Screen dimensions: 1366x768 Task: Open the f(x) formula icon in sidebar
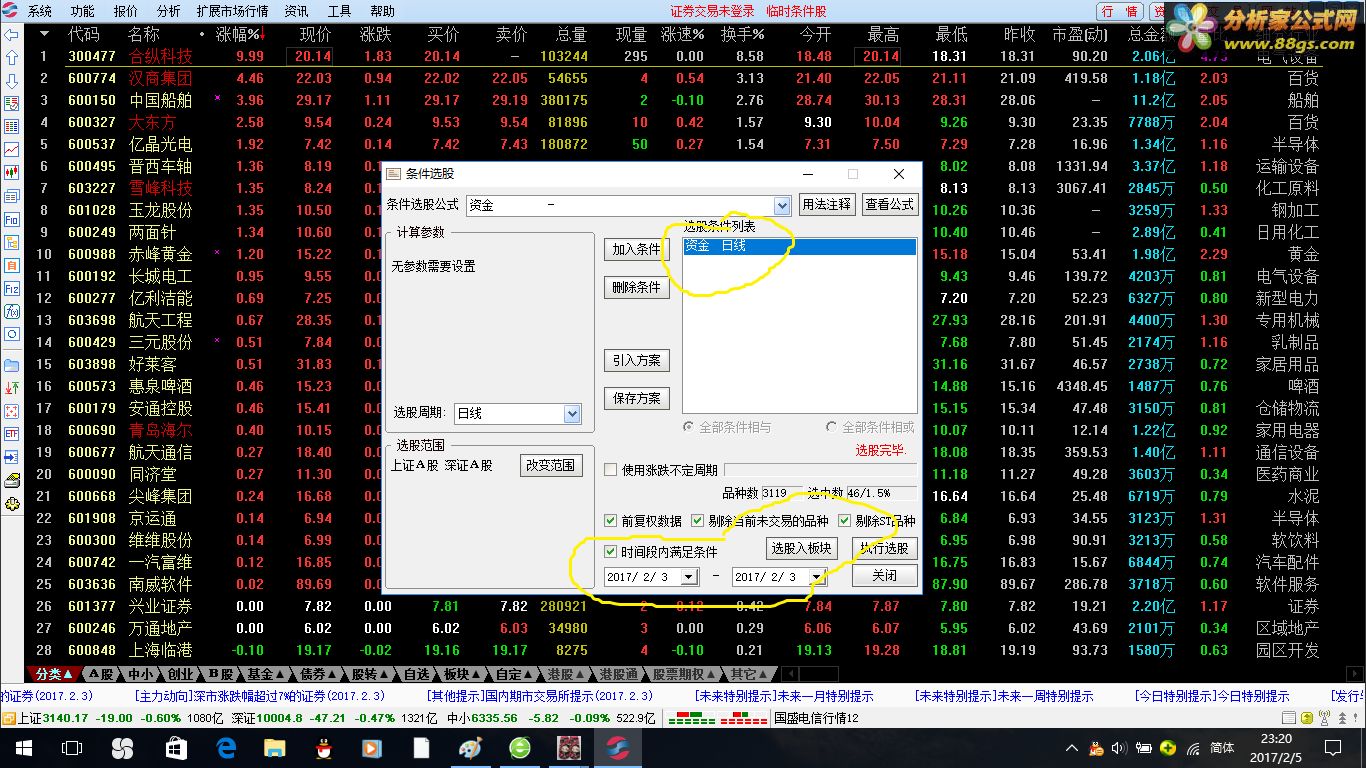click(x=12, y=312)
